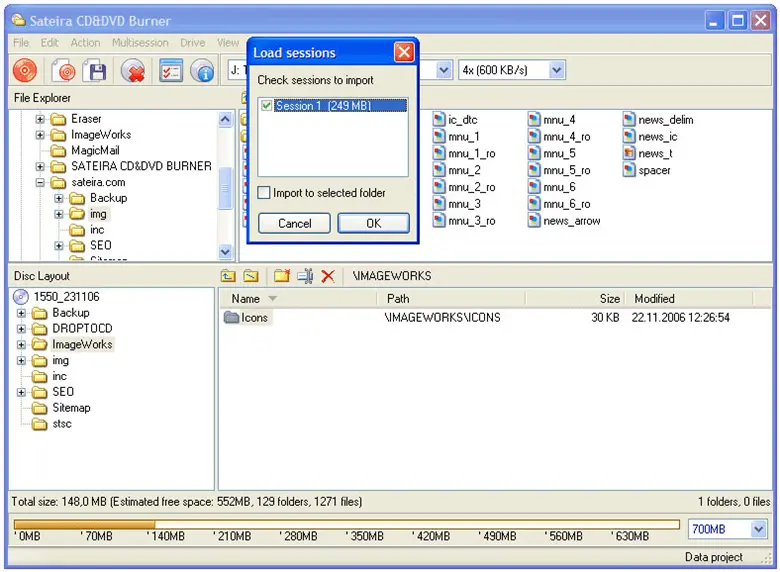780x572 pixels.
Task: Click the Size column header
Action: [x=609, y=298]
